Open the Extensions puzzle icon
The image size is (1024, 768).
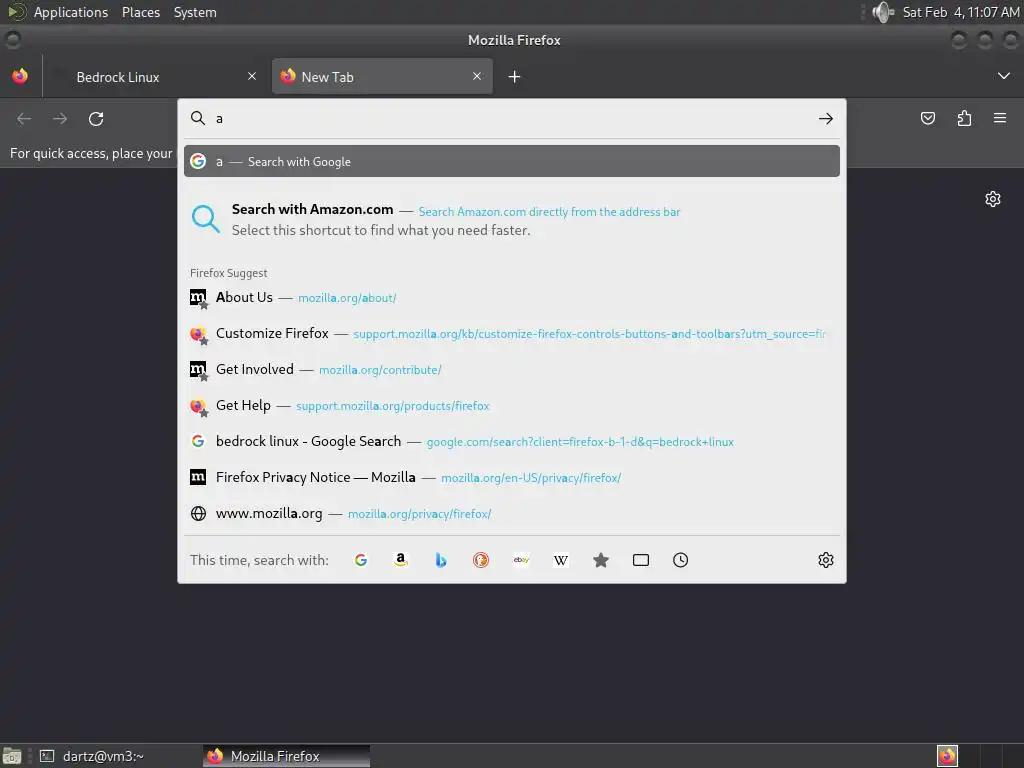[964, 118]
